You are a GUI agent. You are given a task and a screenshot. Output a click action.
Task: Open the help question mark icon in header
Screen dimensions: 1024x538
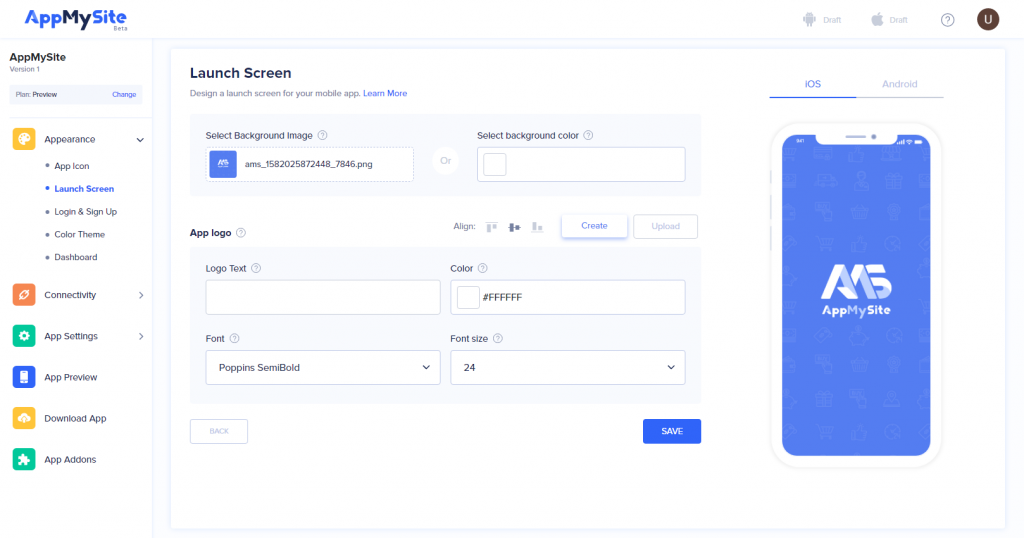(x=948, y=20)
